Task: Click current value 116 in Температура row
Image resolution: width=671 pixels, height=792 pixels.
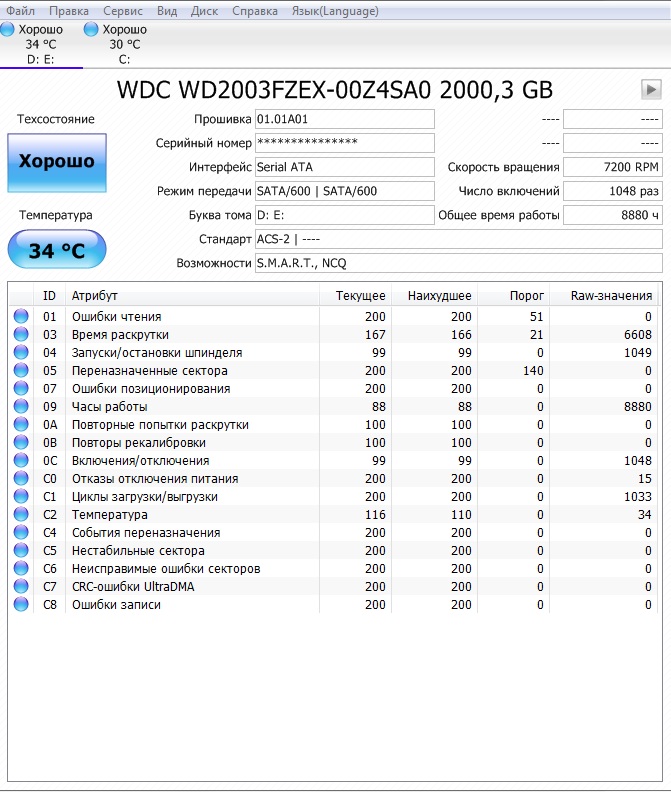Action: coord(375,515)
